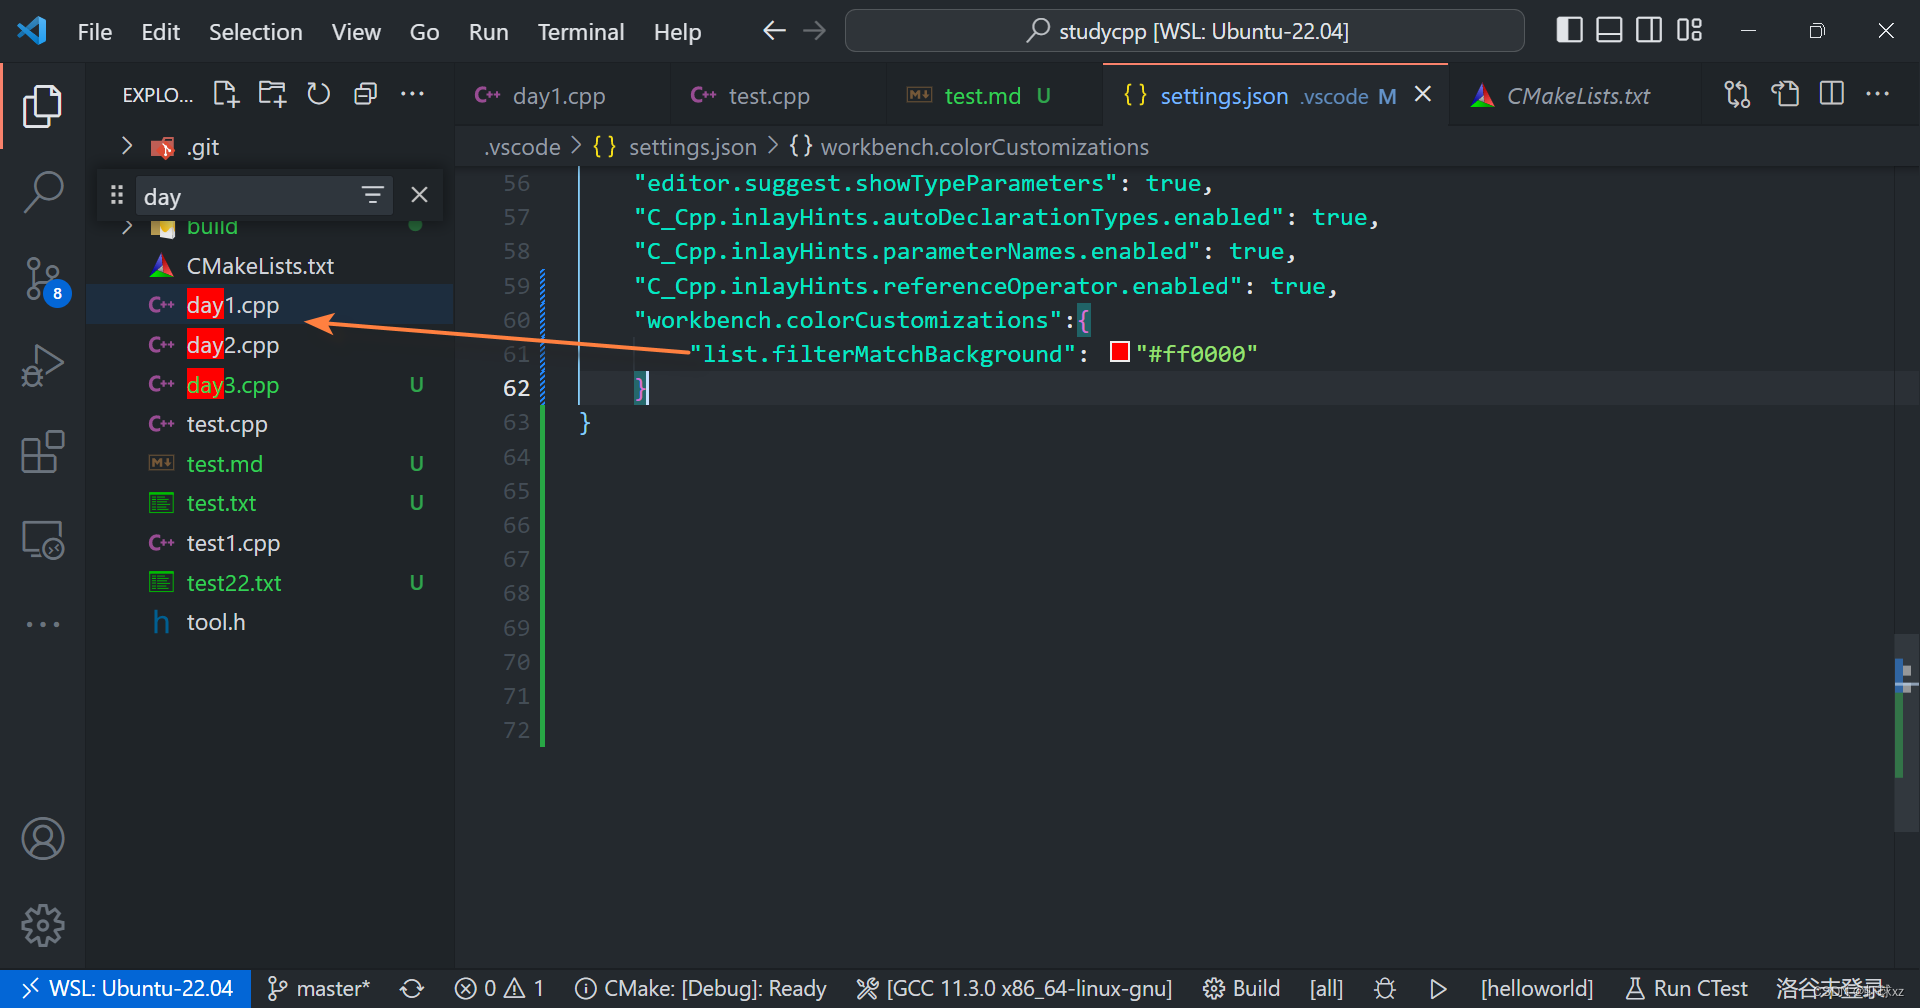Click .vscode breadcrumb segment
This screenshot has height=1008, width=1920.
pos(522,147)
